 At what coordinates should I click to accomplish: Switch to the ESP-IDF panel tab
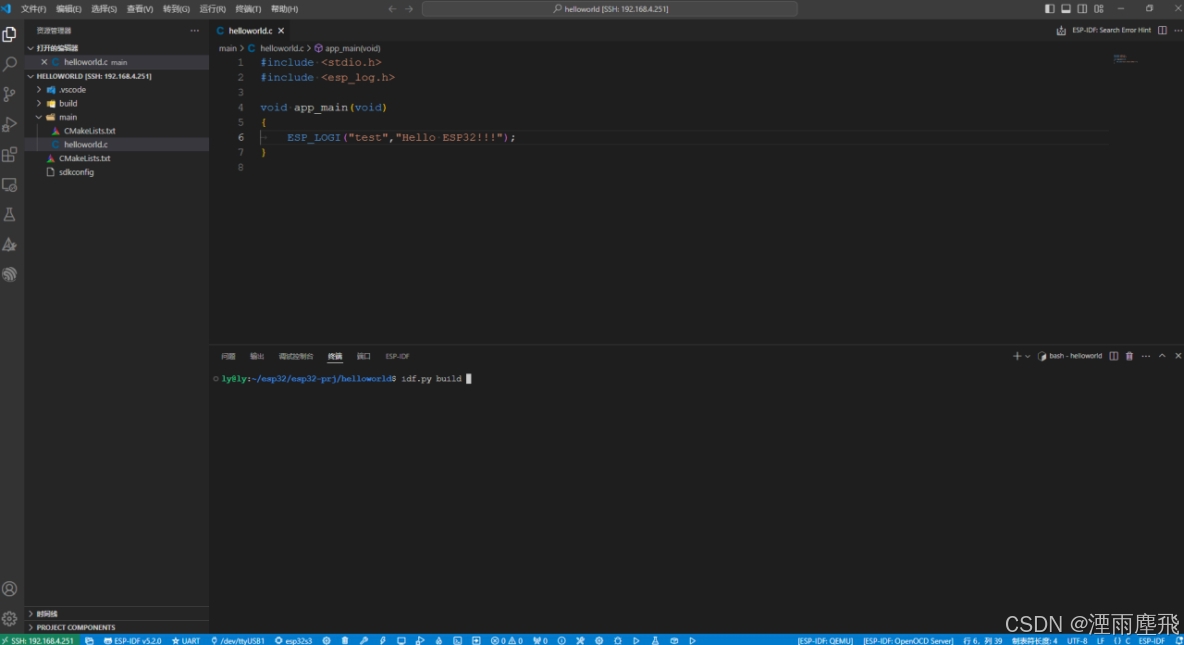click(x=397, y=356)
